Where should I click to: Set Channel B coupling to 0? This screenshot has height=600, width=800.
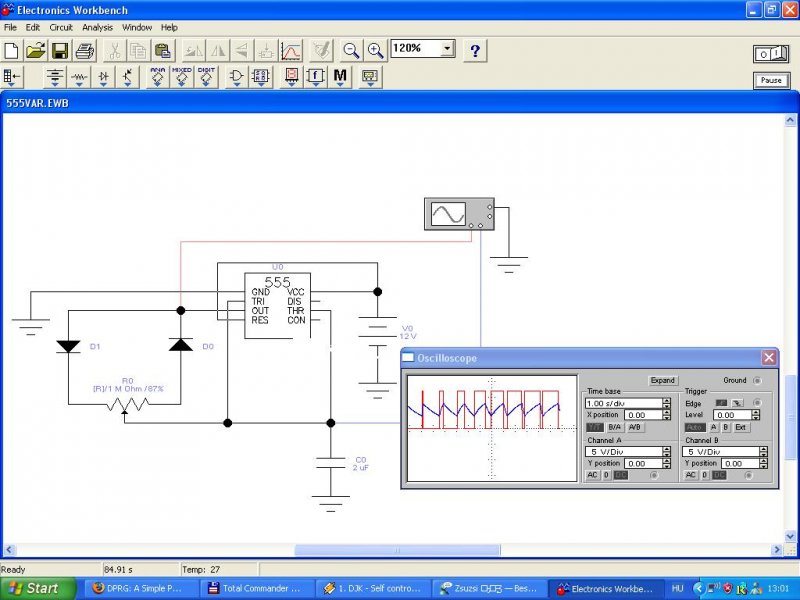click(x=704, y=475)
